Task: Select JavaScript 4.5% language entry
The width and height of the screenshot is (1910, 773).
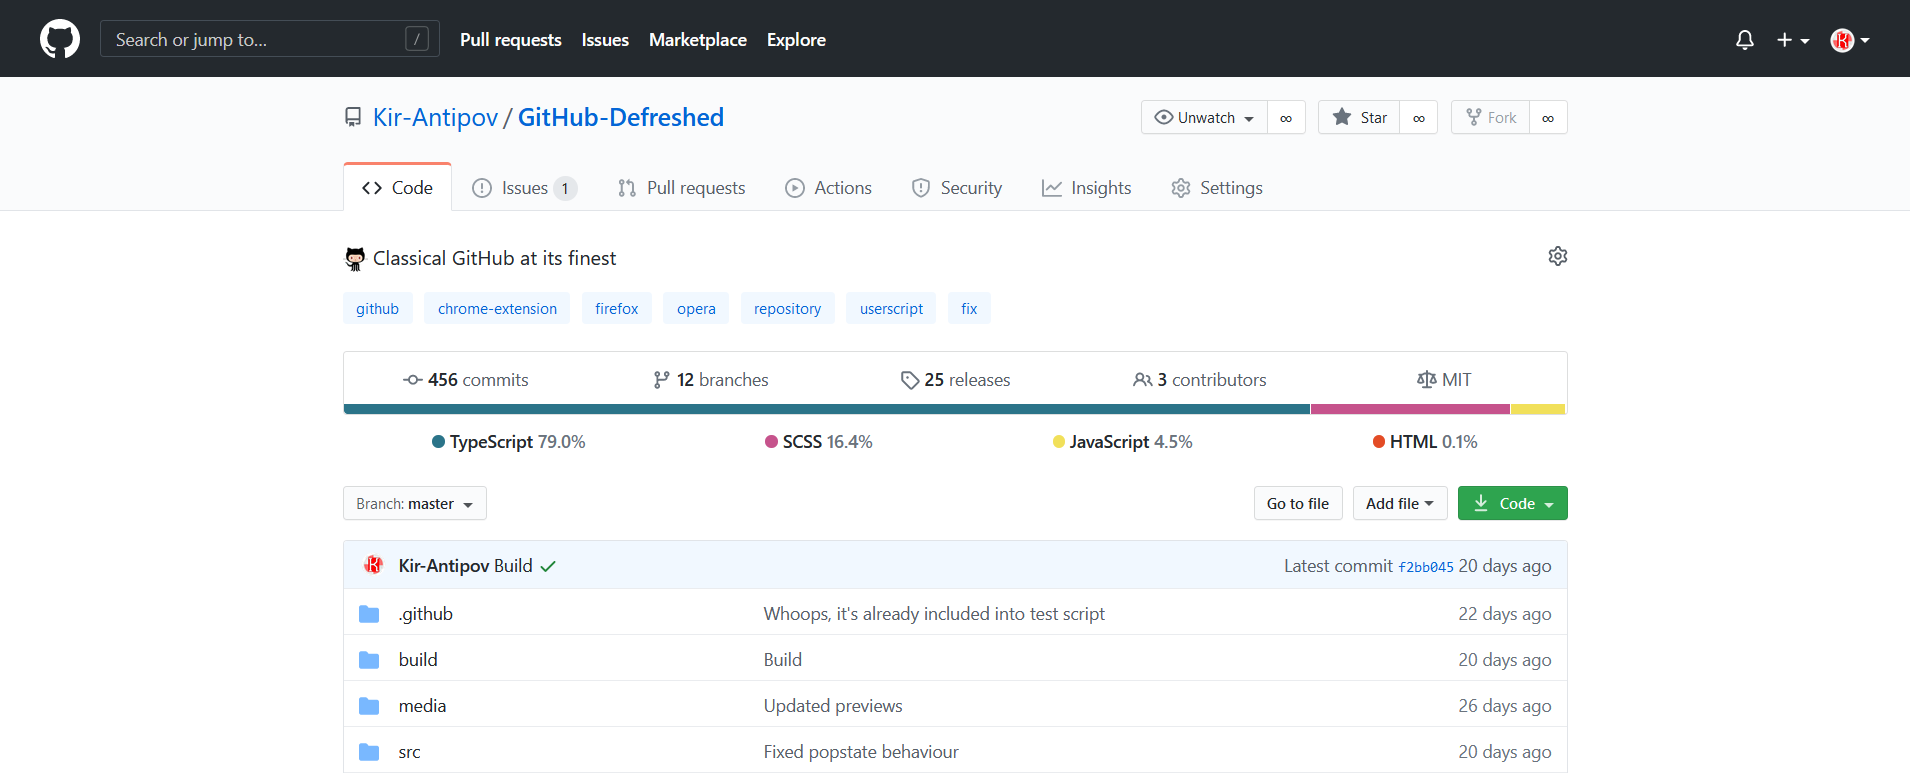Action: (1123, 442)
